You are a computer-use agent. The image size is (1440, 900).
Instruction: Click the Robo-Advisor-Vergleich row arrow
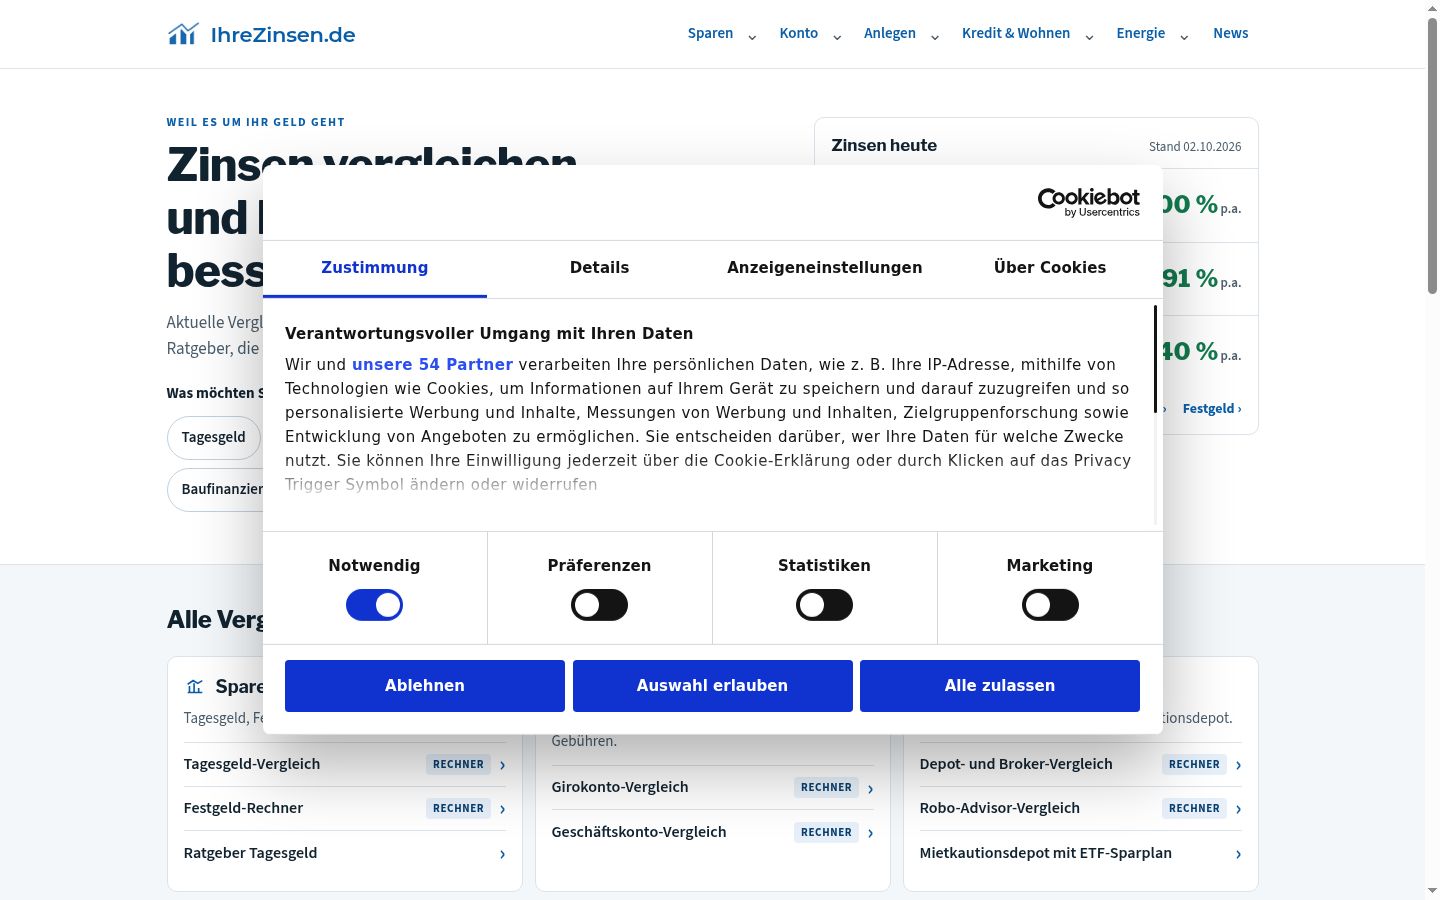(1238, 809)
